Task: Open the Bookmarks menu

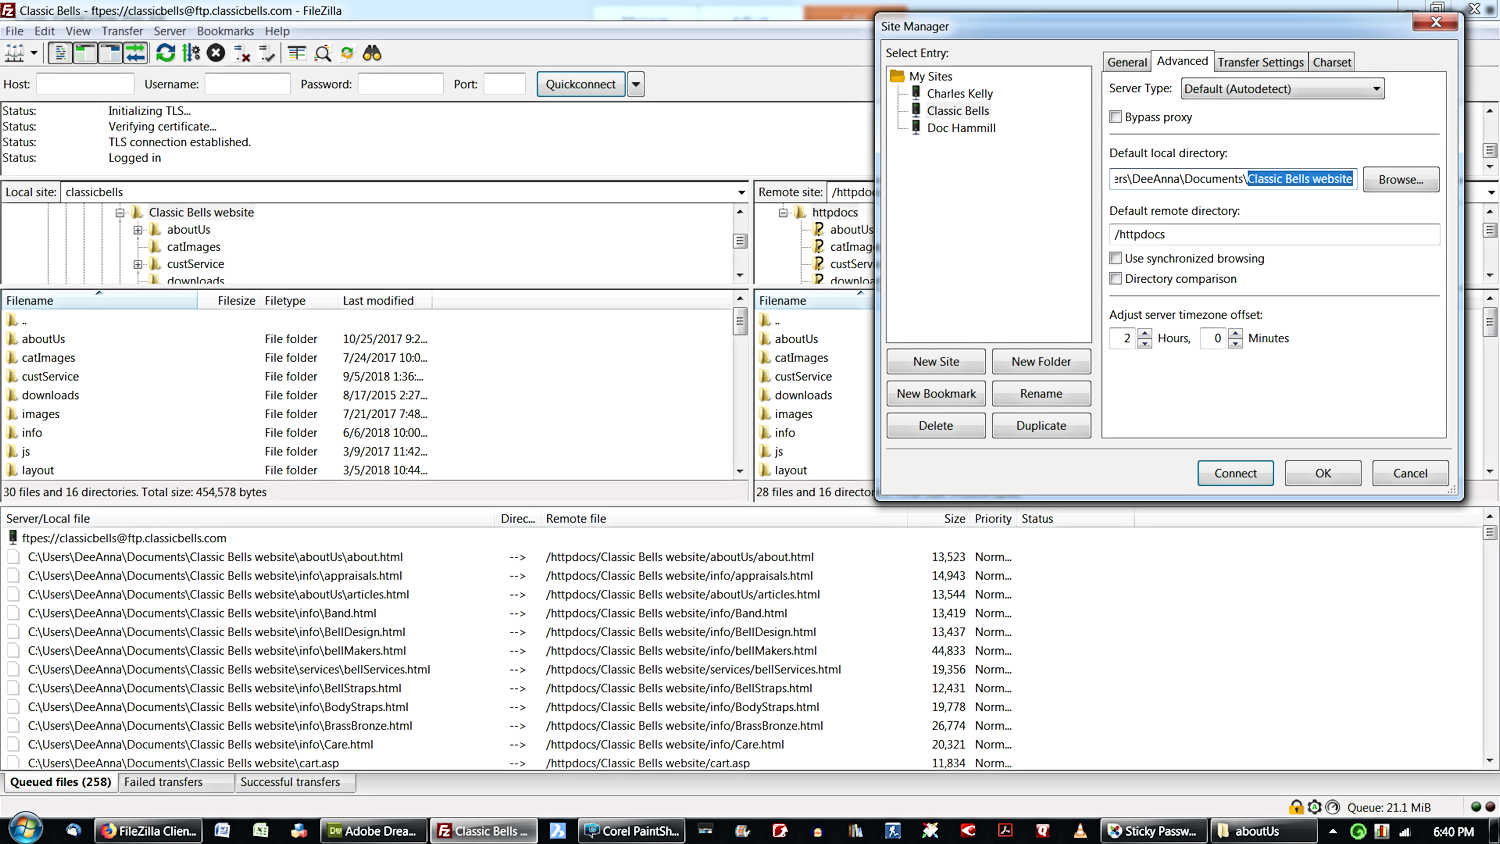Action: point(225,31)
